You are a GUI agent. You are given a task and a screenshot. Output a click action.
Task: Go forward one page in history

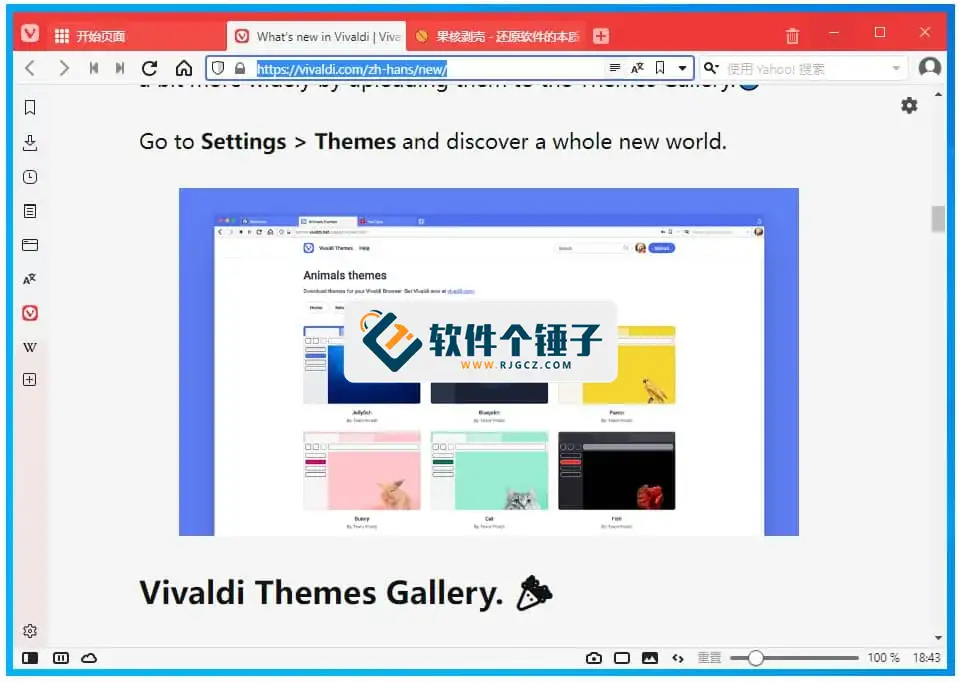[x=64, y=68]
